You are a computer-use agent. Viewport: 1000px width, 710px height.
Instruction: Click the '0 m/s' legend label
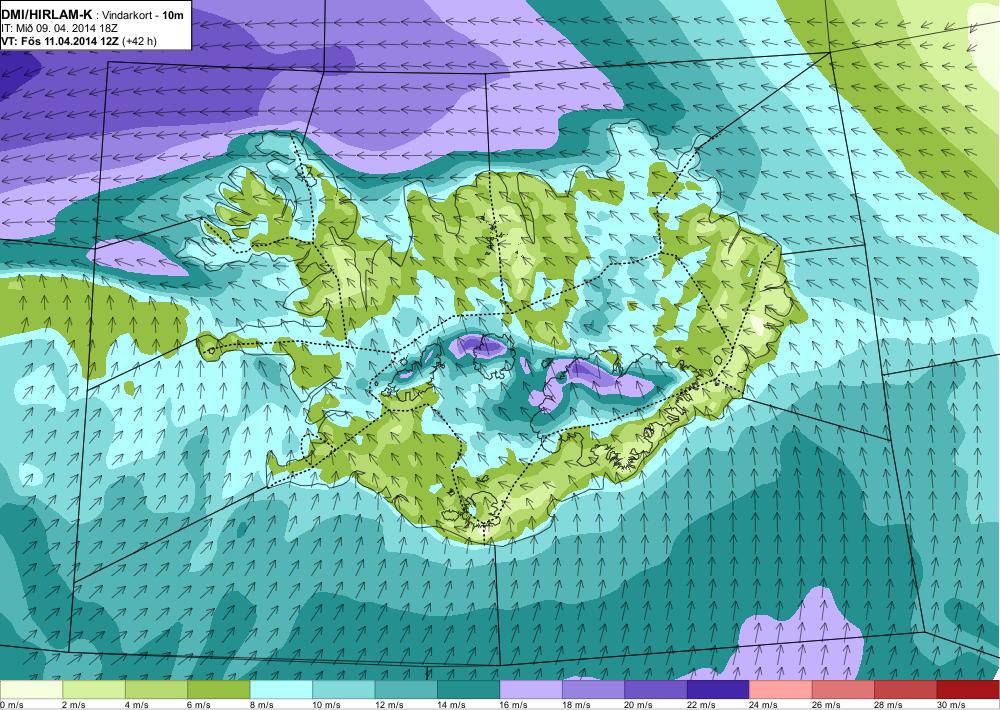click(x=11, y=705)
